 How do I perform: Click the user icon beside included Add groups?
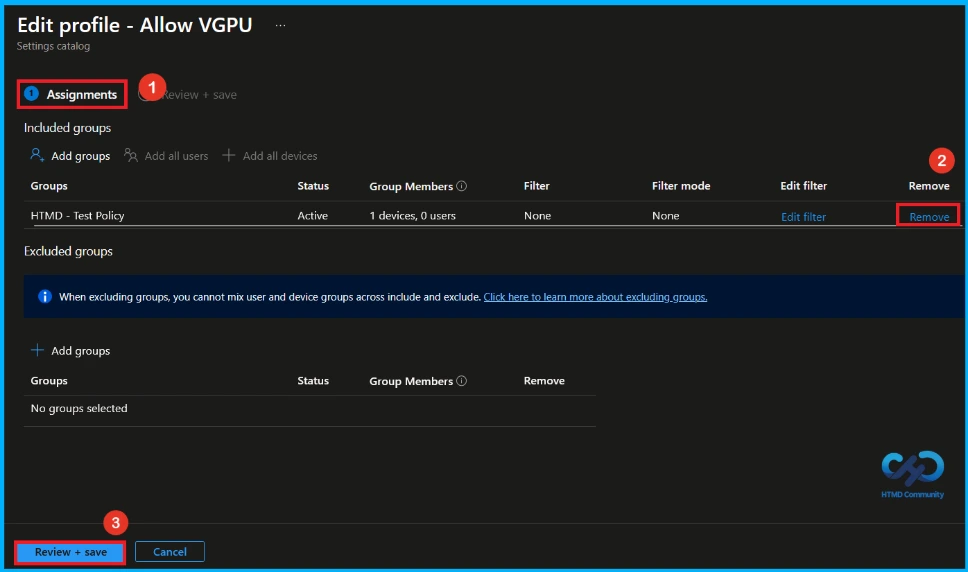37,155
